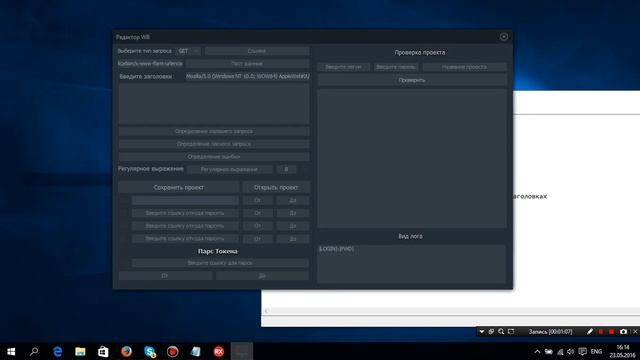Open the volume tray icon

click(571, 351)
